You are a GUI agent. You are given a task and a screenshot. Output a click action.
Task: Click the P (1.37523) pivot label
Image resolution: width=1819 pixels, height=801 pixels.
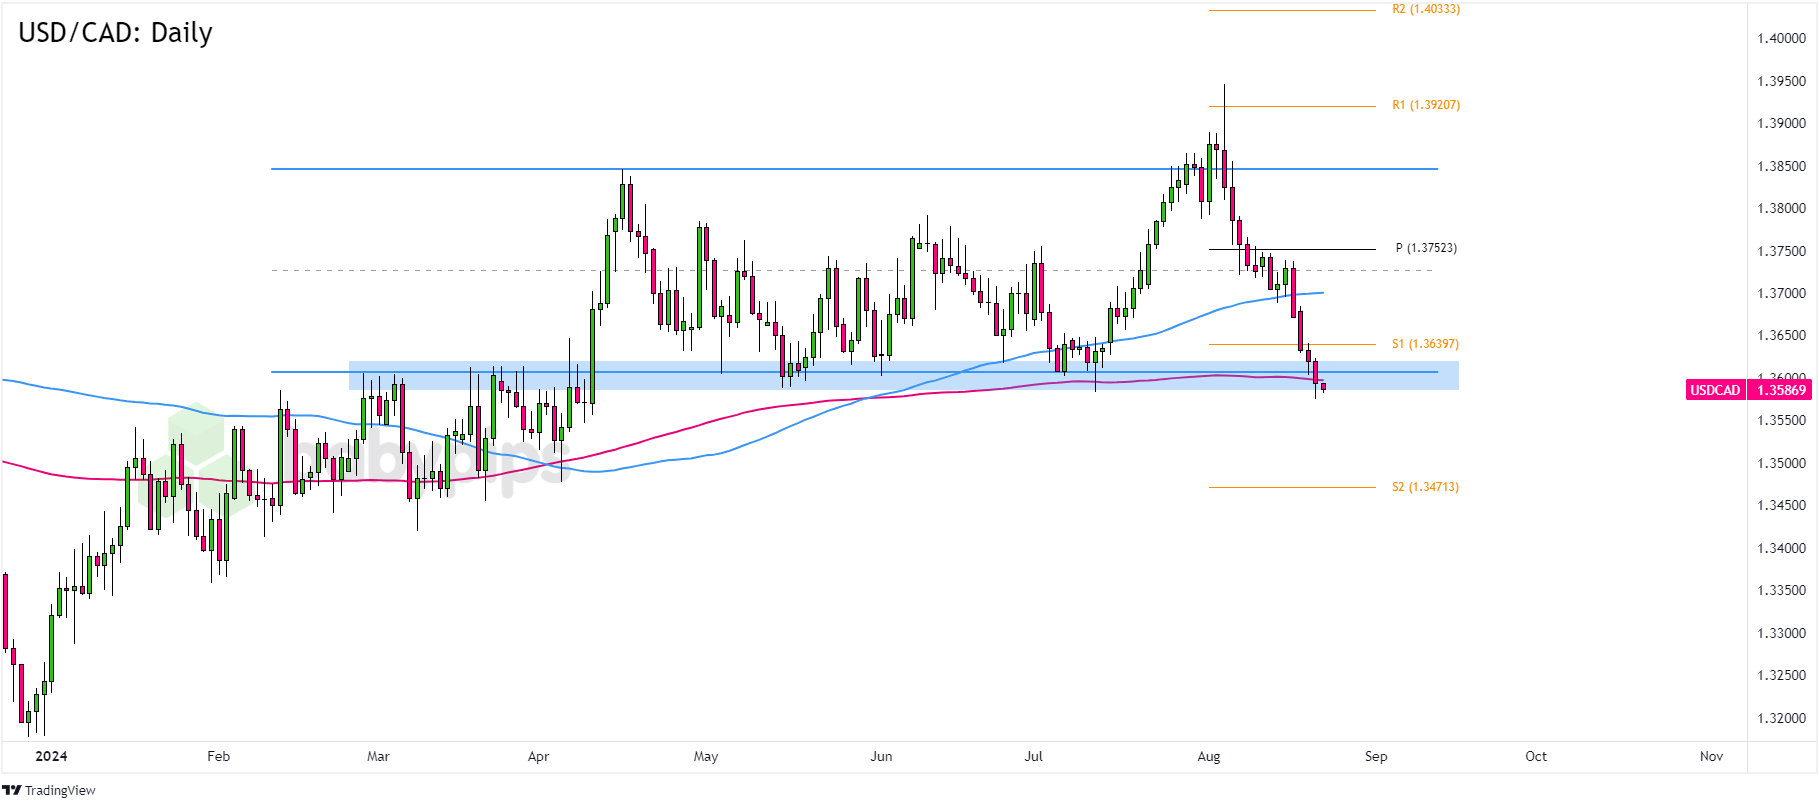tap(1425, 248)
